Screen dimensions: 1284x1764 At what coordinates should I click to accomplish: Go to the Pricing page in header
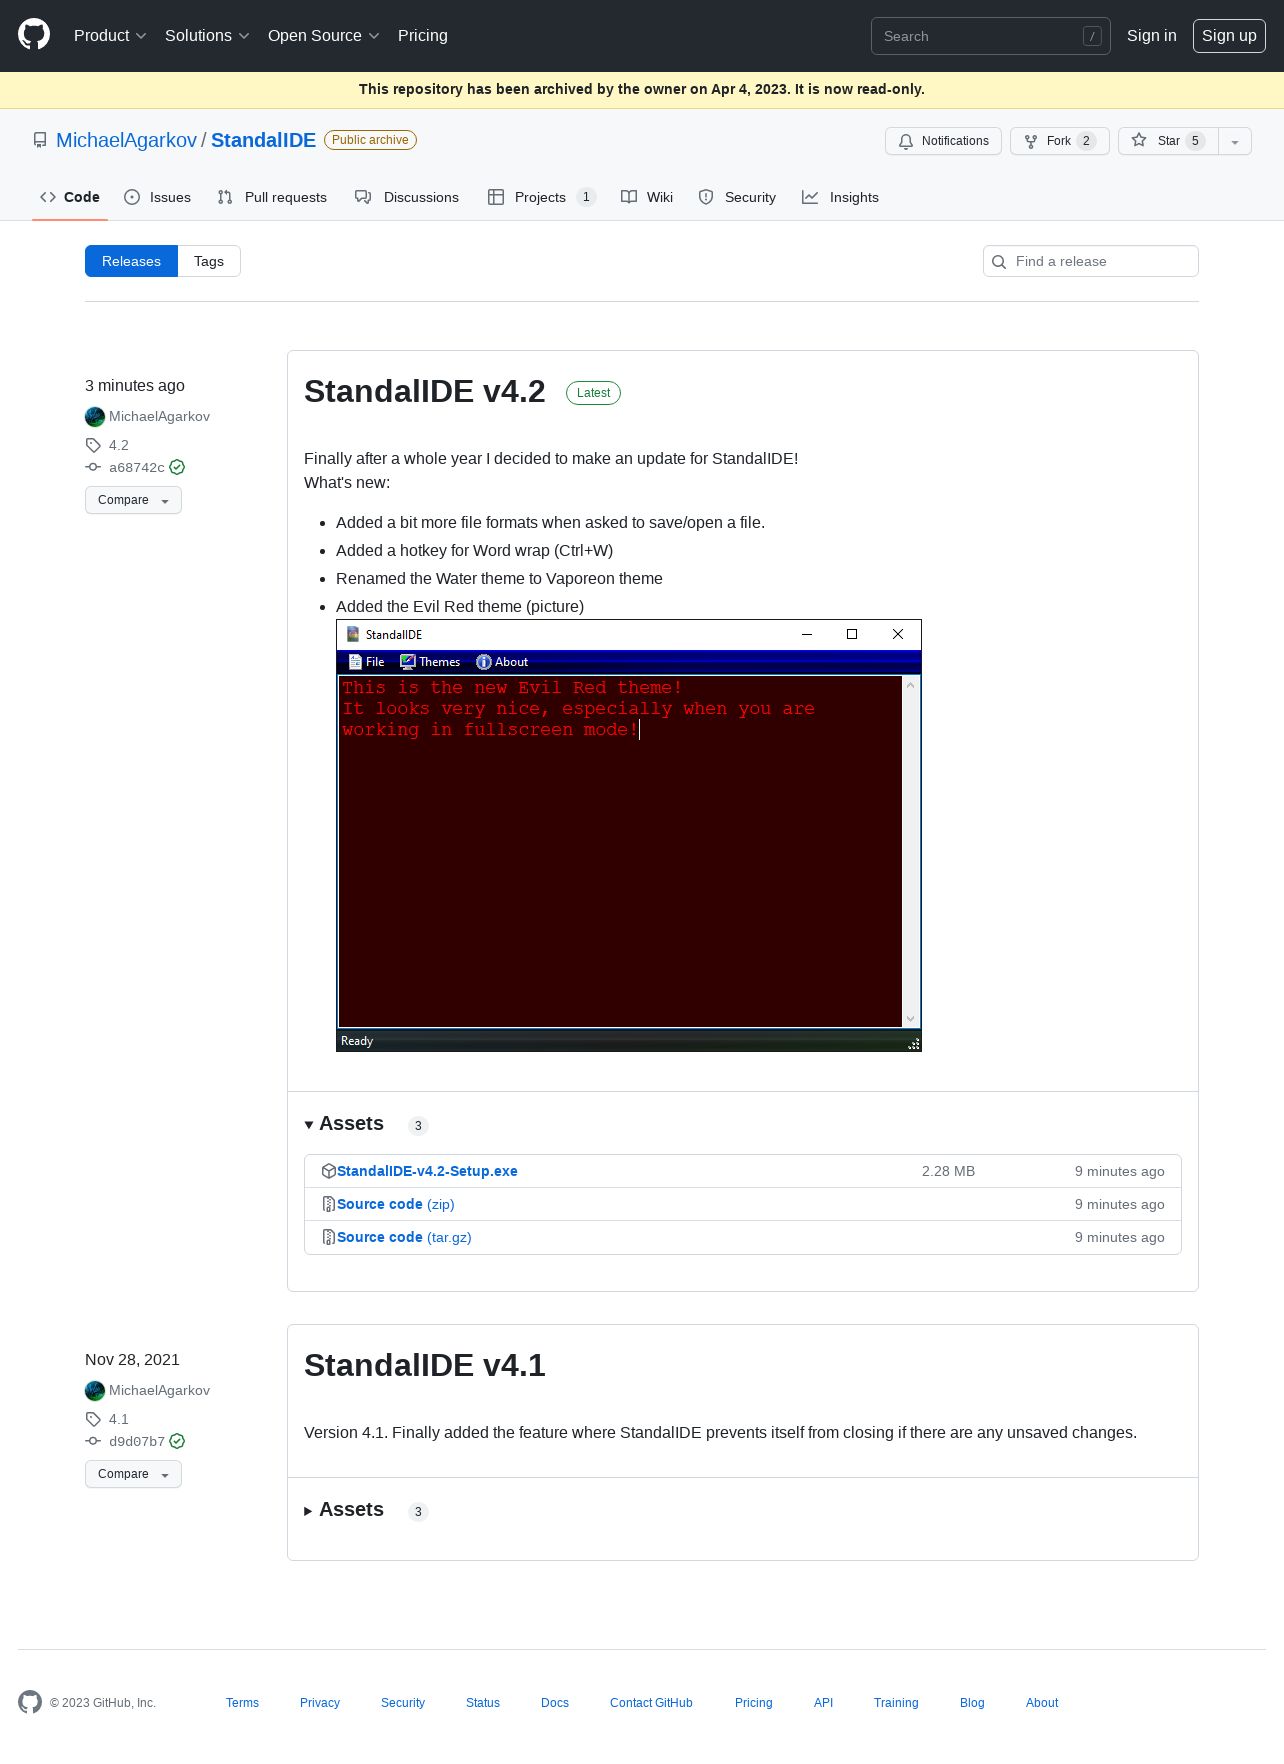click(x=423, y=36)
